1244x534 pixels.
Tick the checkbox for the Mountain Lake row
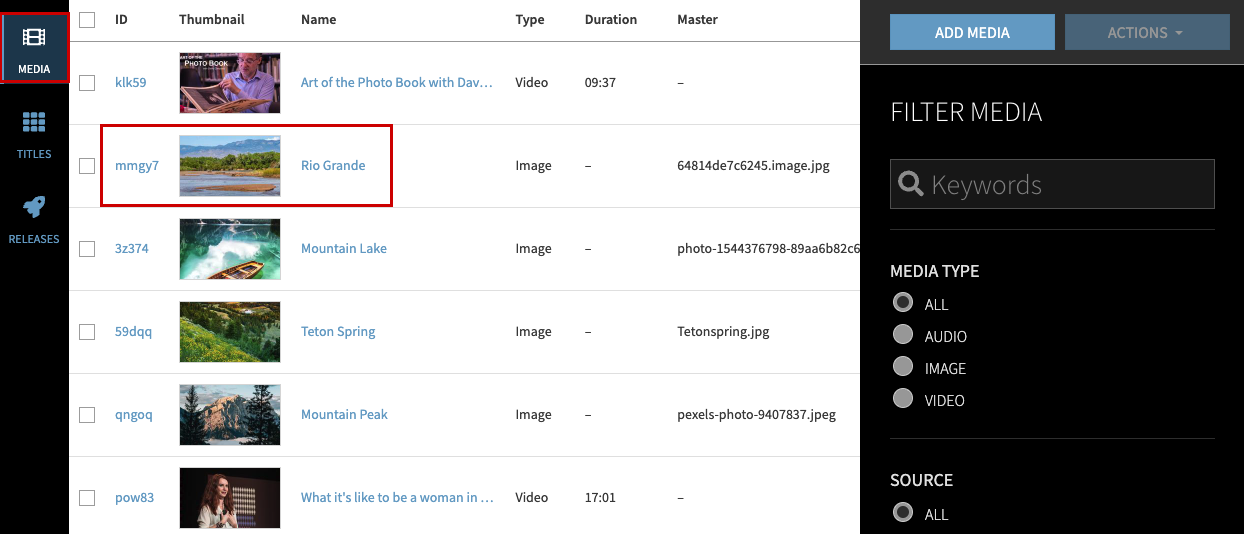pyautogui.click(x=87, y=248)
